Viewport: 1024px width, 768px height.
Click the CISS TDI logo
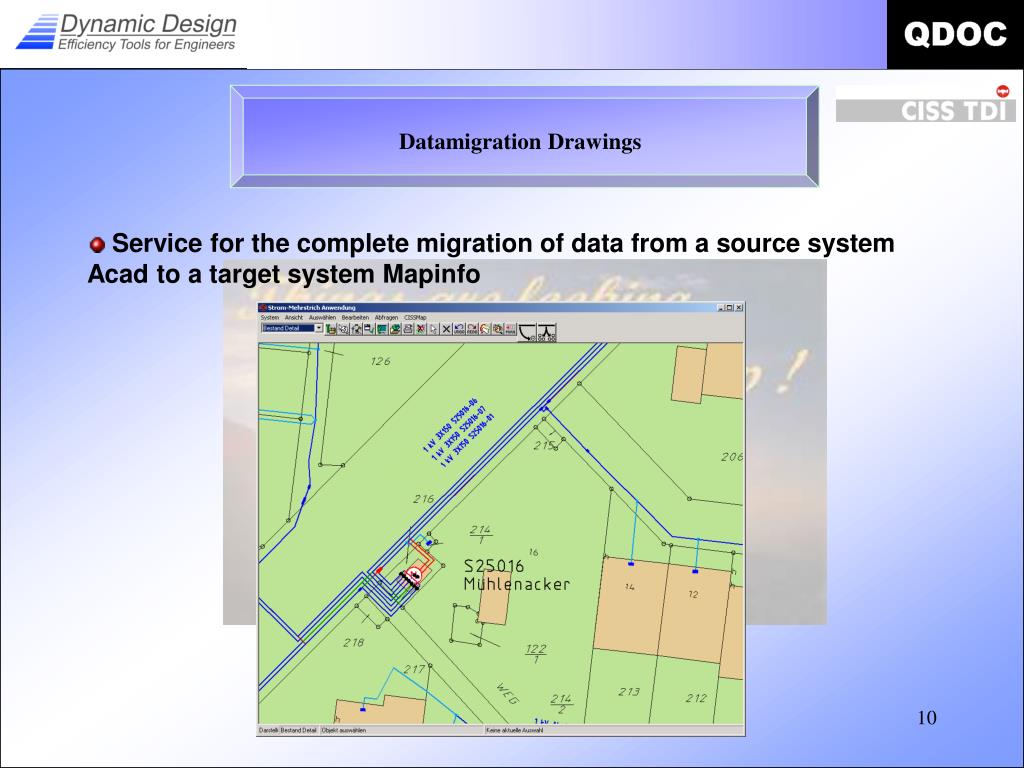pyautogui.click(x=925, y=104)
